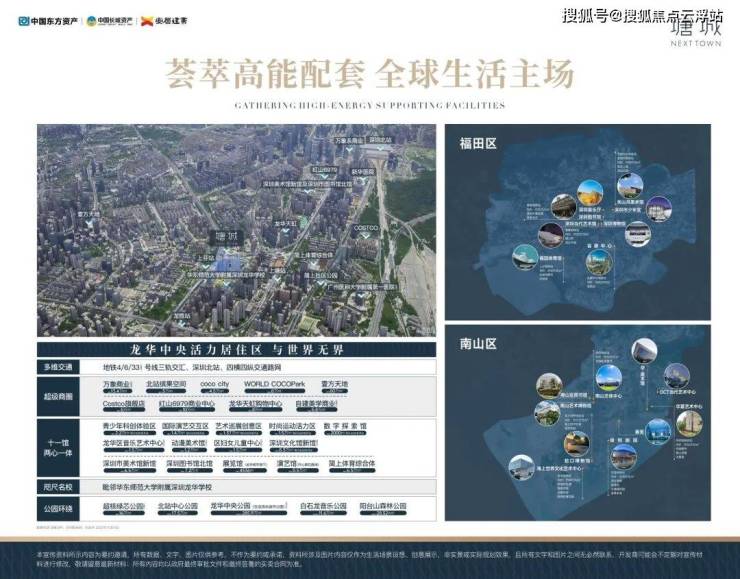This screenshot has width=740, height=579.
Task: Click the 简上体育综合体 entry in the table
Action: pos(352,466)
